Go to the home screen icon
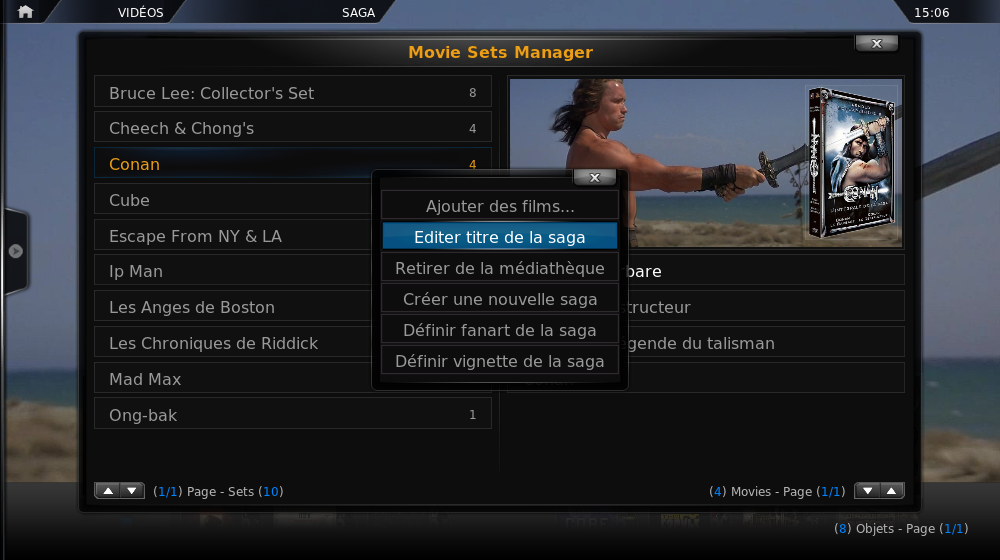 (x=26, y=11)
